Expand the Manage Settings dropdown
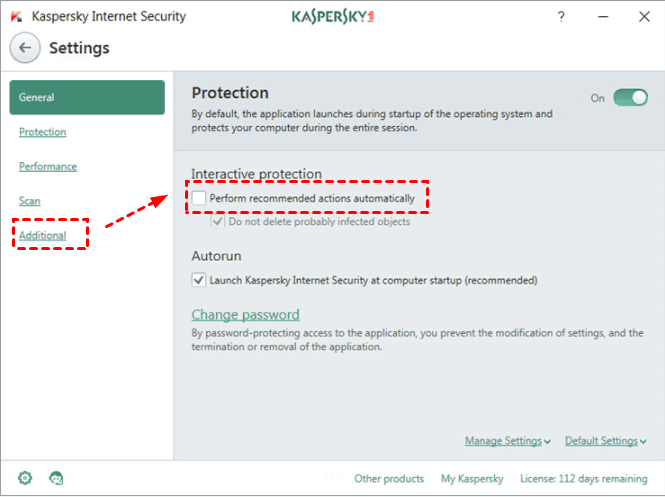 point(507,441)
